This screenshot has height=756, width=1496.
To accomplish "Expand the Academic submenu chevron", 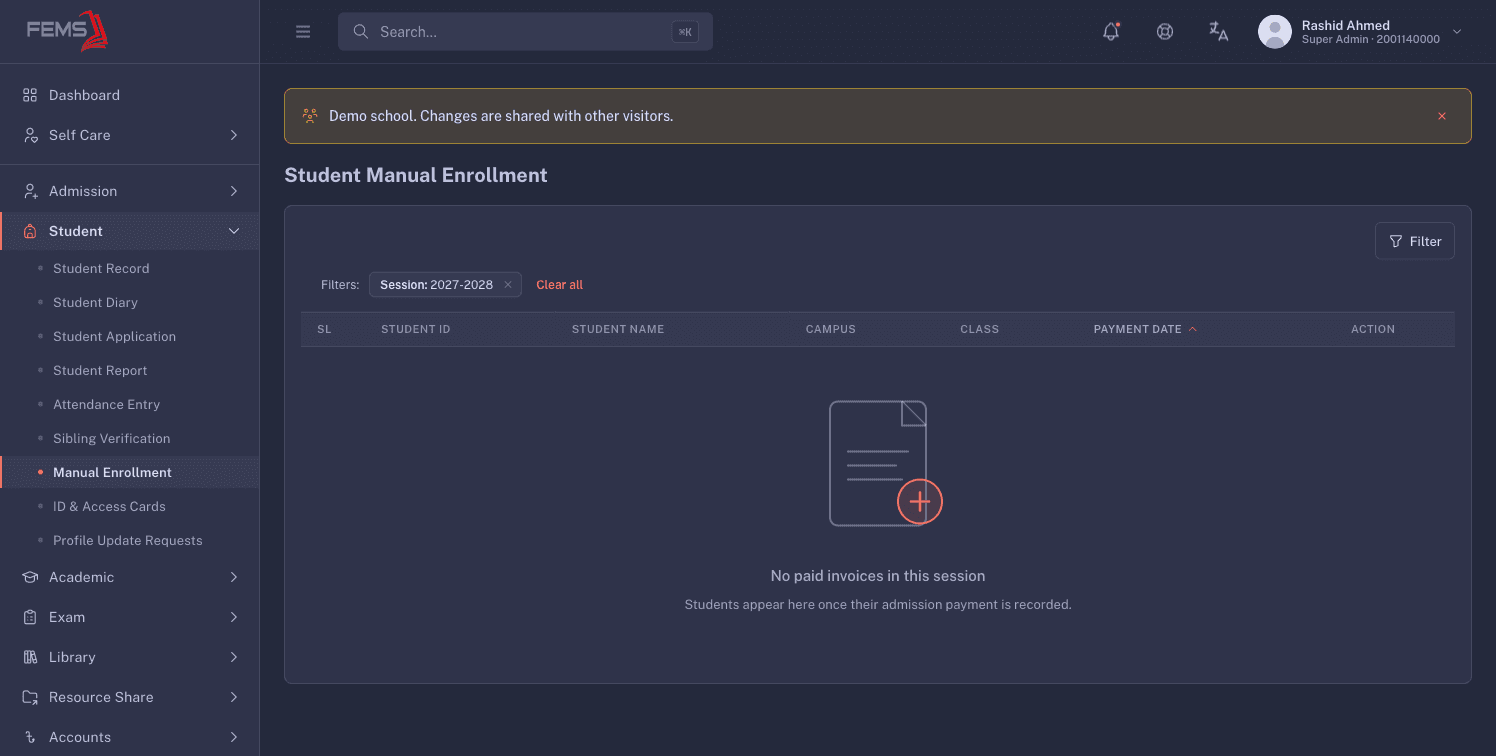I will [x=234, y=577].
